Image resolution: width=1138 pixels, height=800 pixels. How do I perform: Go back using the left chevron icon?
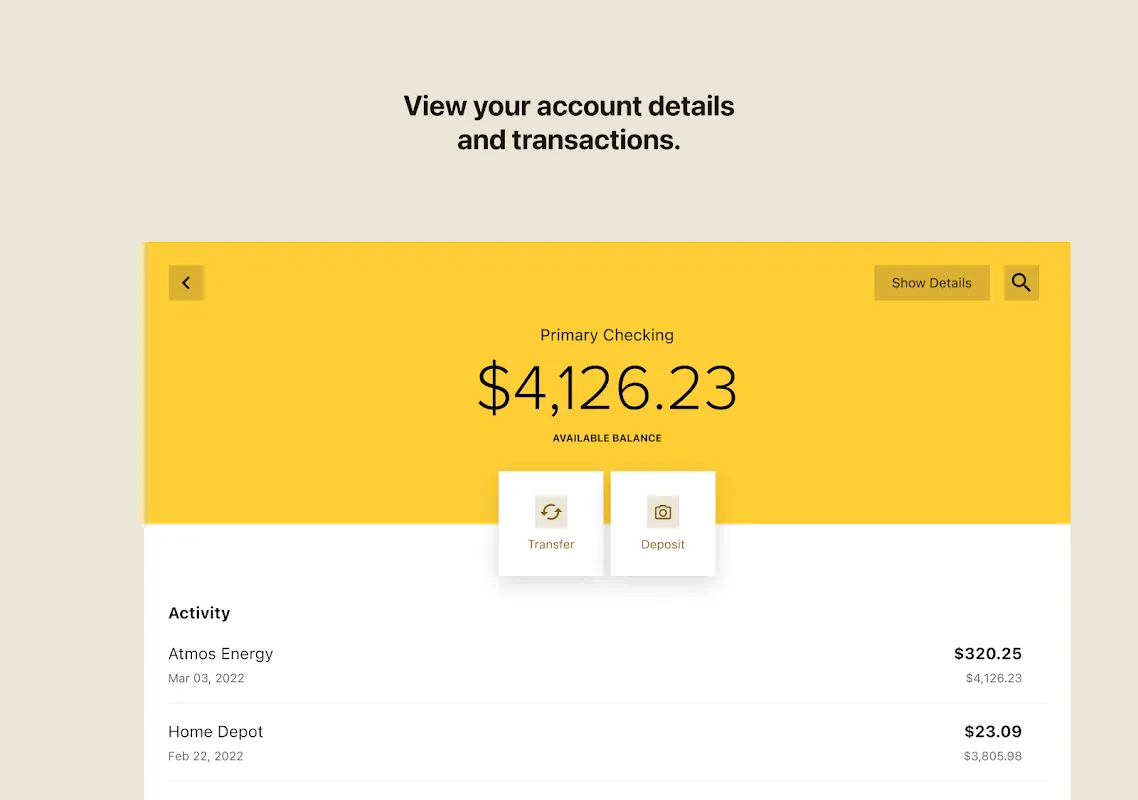tap(186, 283)
